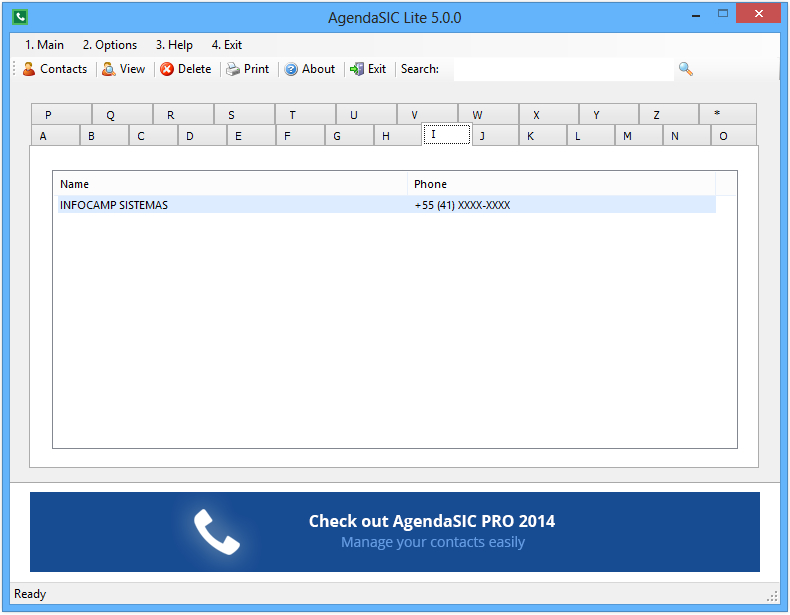Switch to the D tab
Viewport: 790px width, 615px height.
202,135
